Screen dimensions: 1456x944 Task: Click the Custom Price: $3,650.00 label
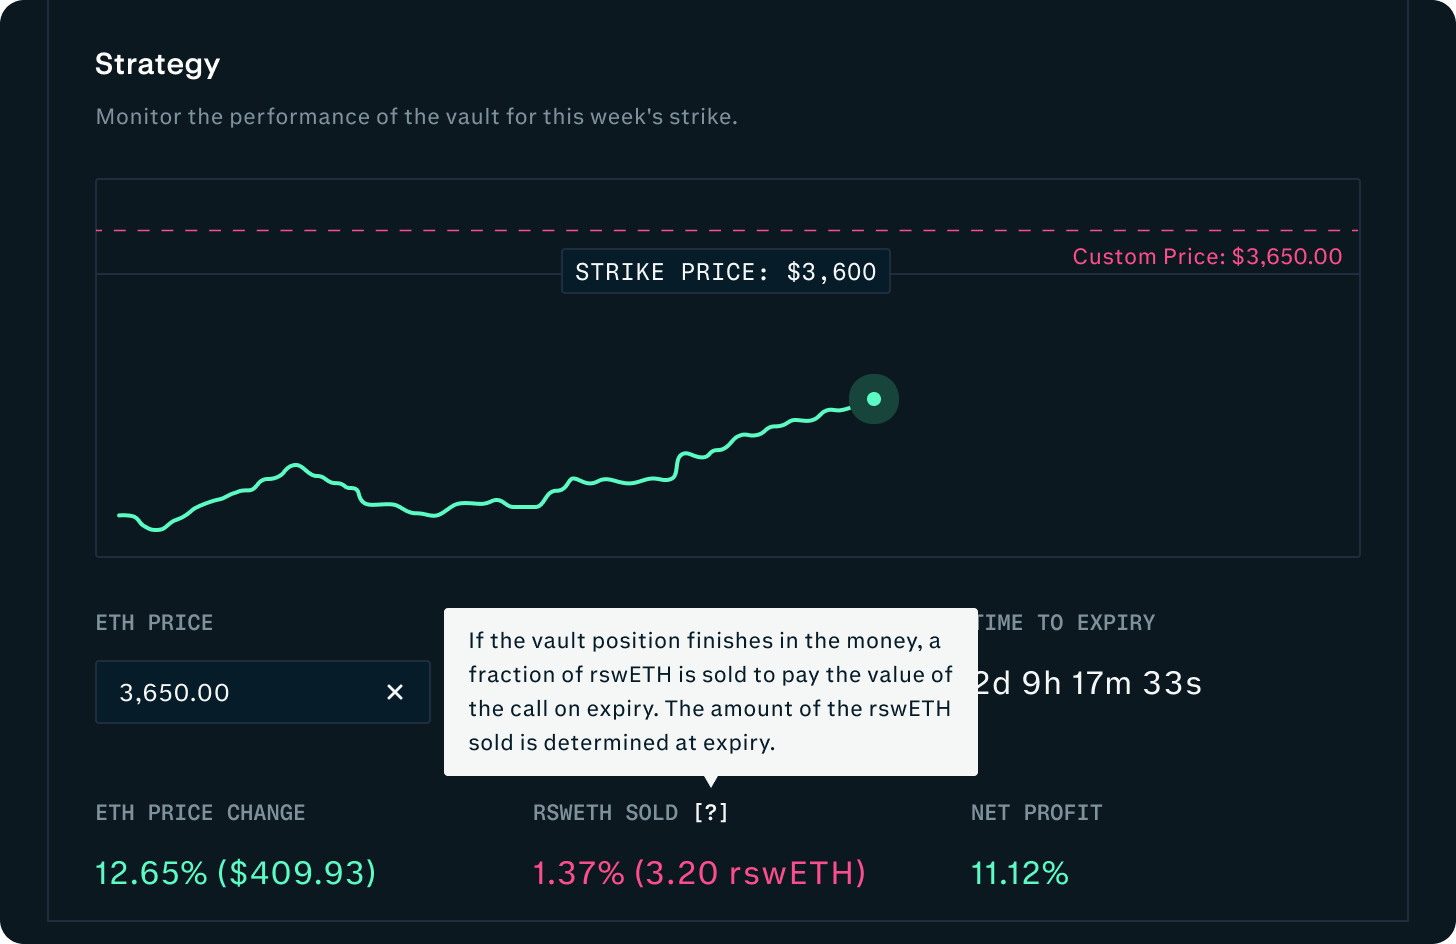(1207, 257)
